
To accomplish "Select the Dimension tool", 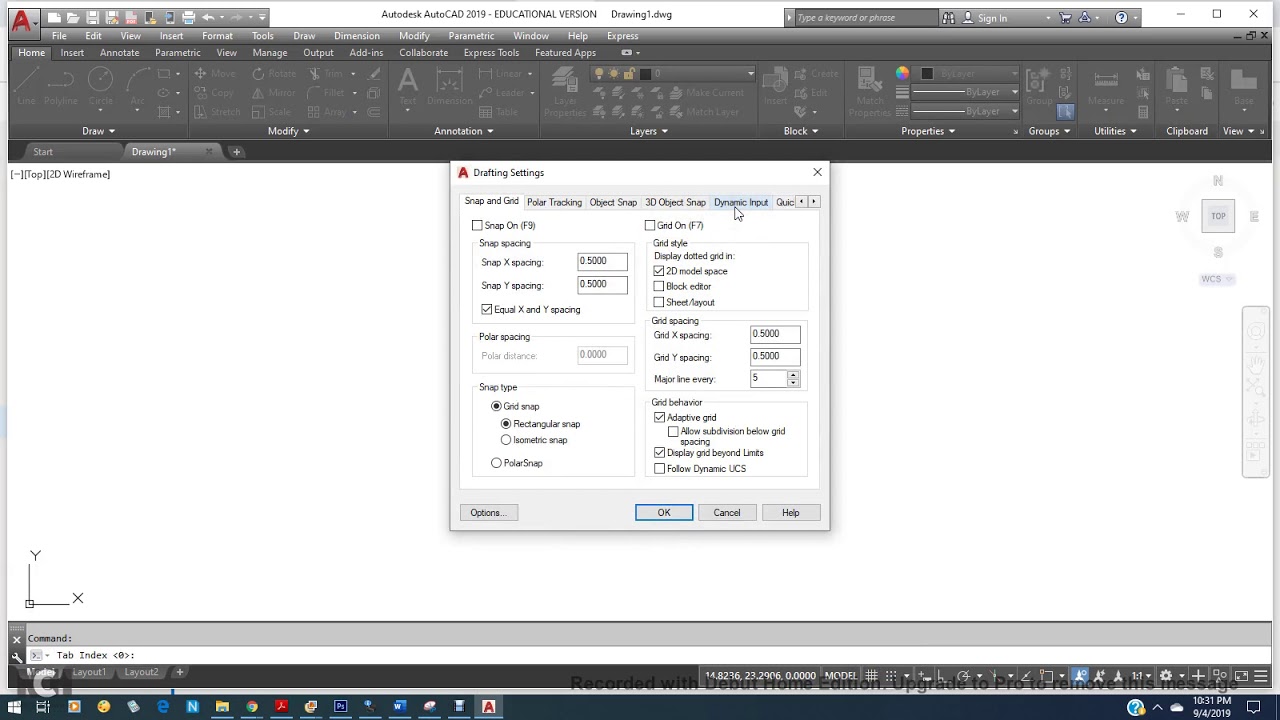I will click(x=449, y=86).
